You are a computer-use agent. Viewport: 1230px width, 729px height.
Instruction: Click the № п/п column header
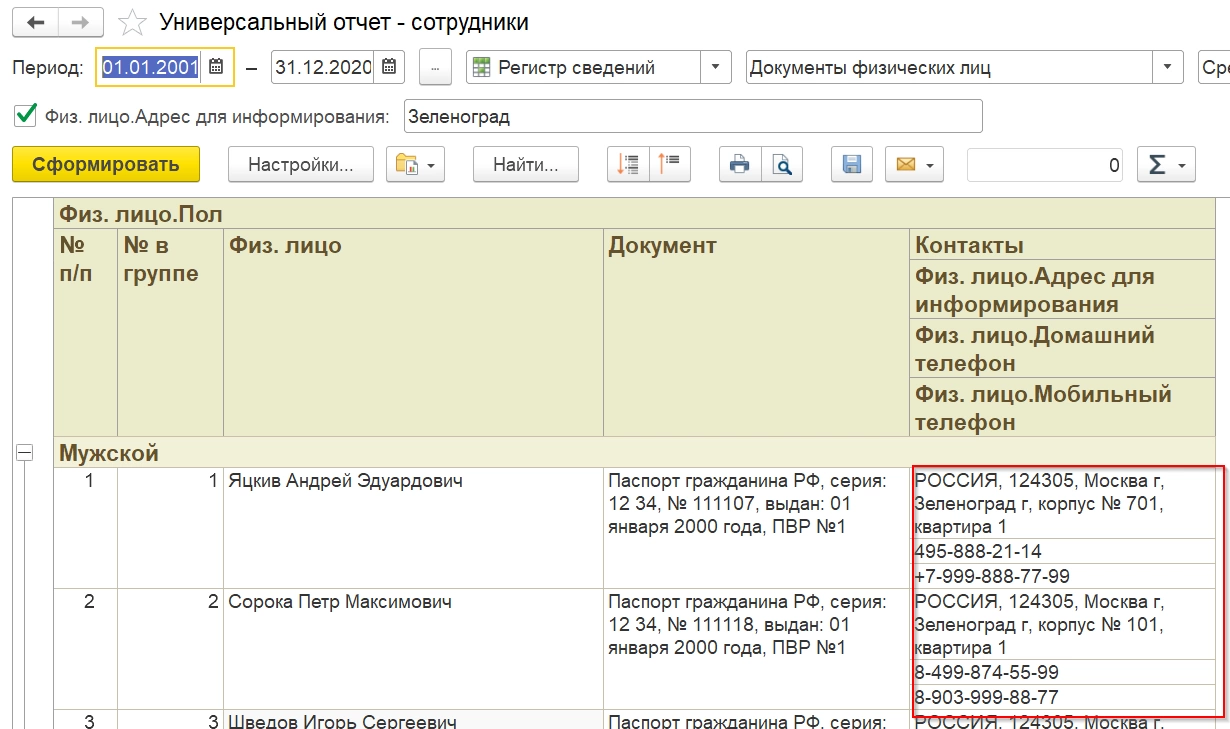click(x=85, y=333)
